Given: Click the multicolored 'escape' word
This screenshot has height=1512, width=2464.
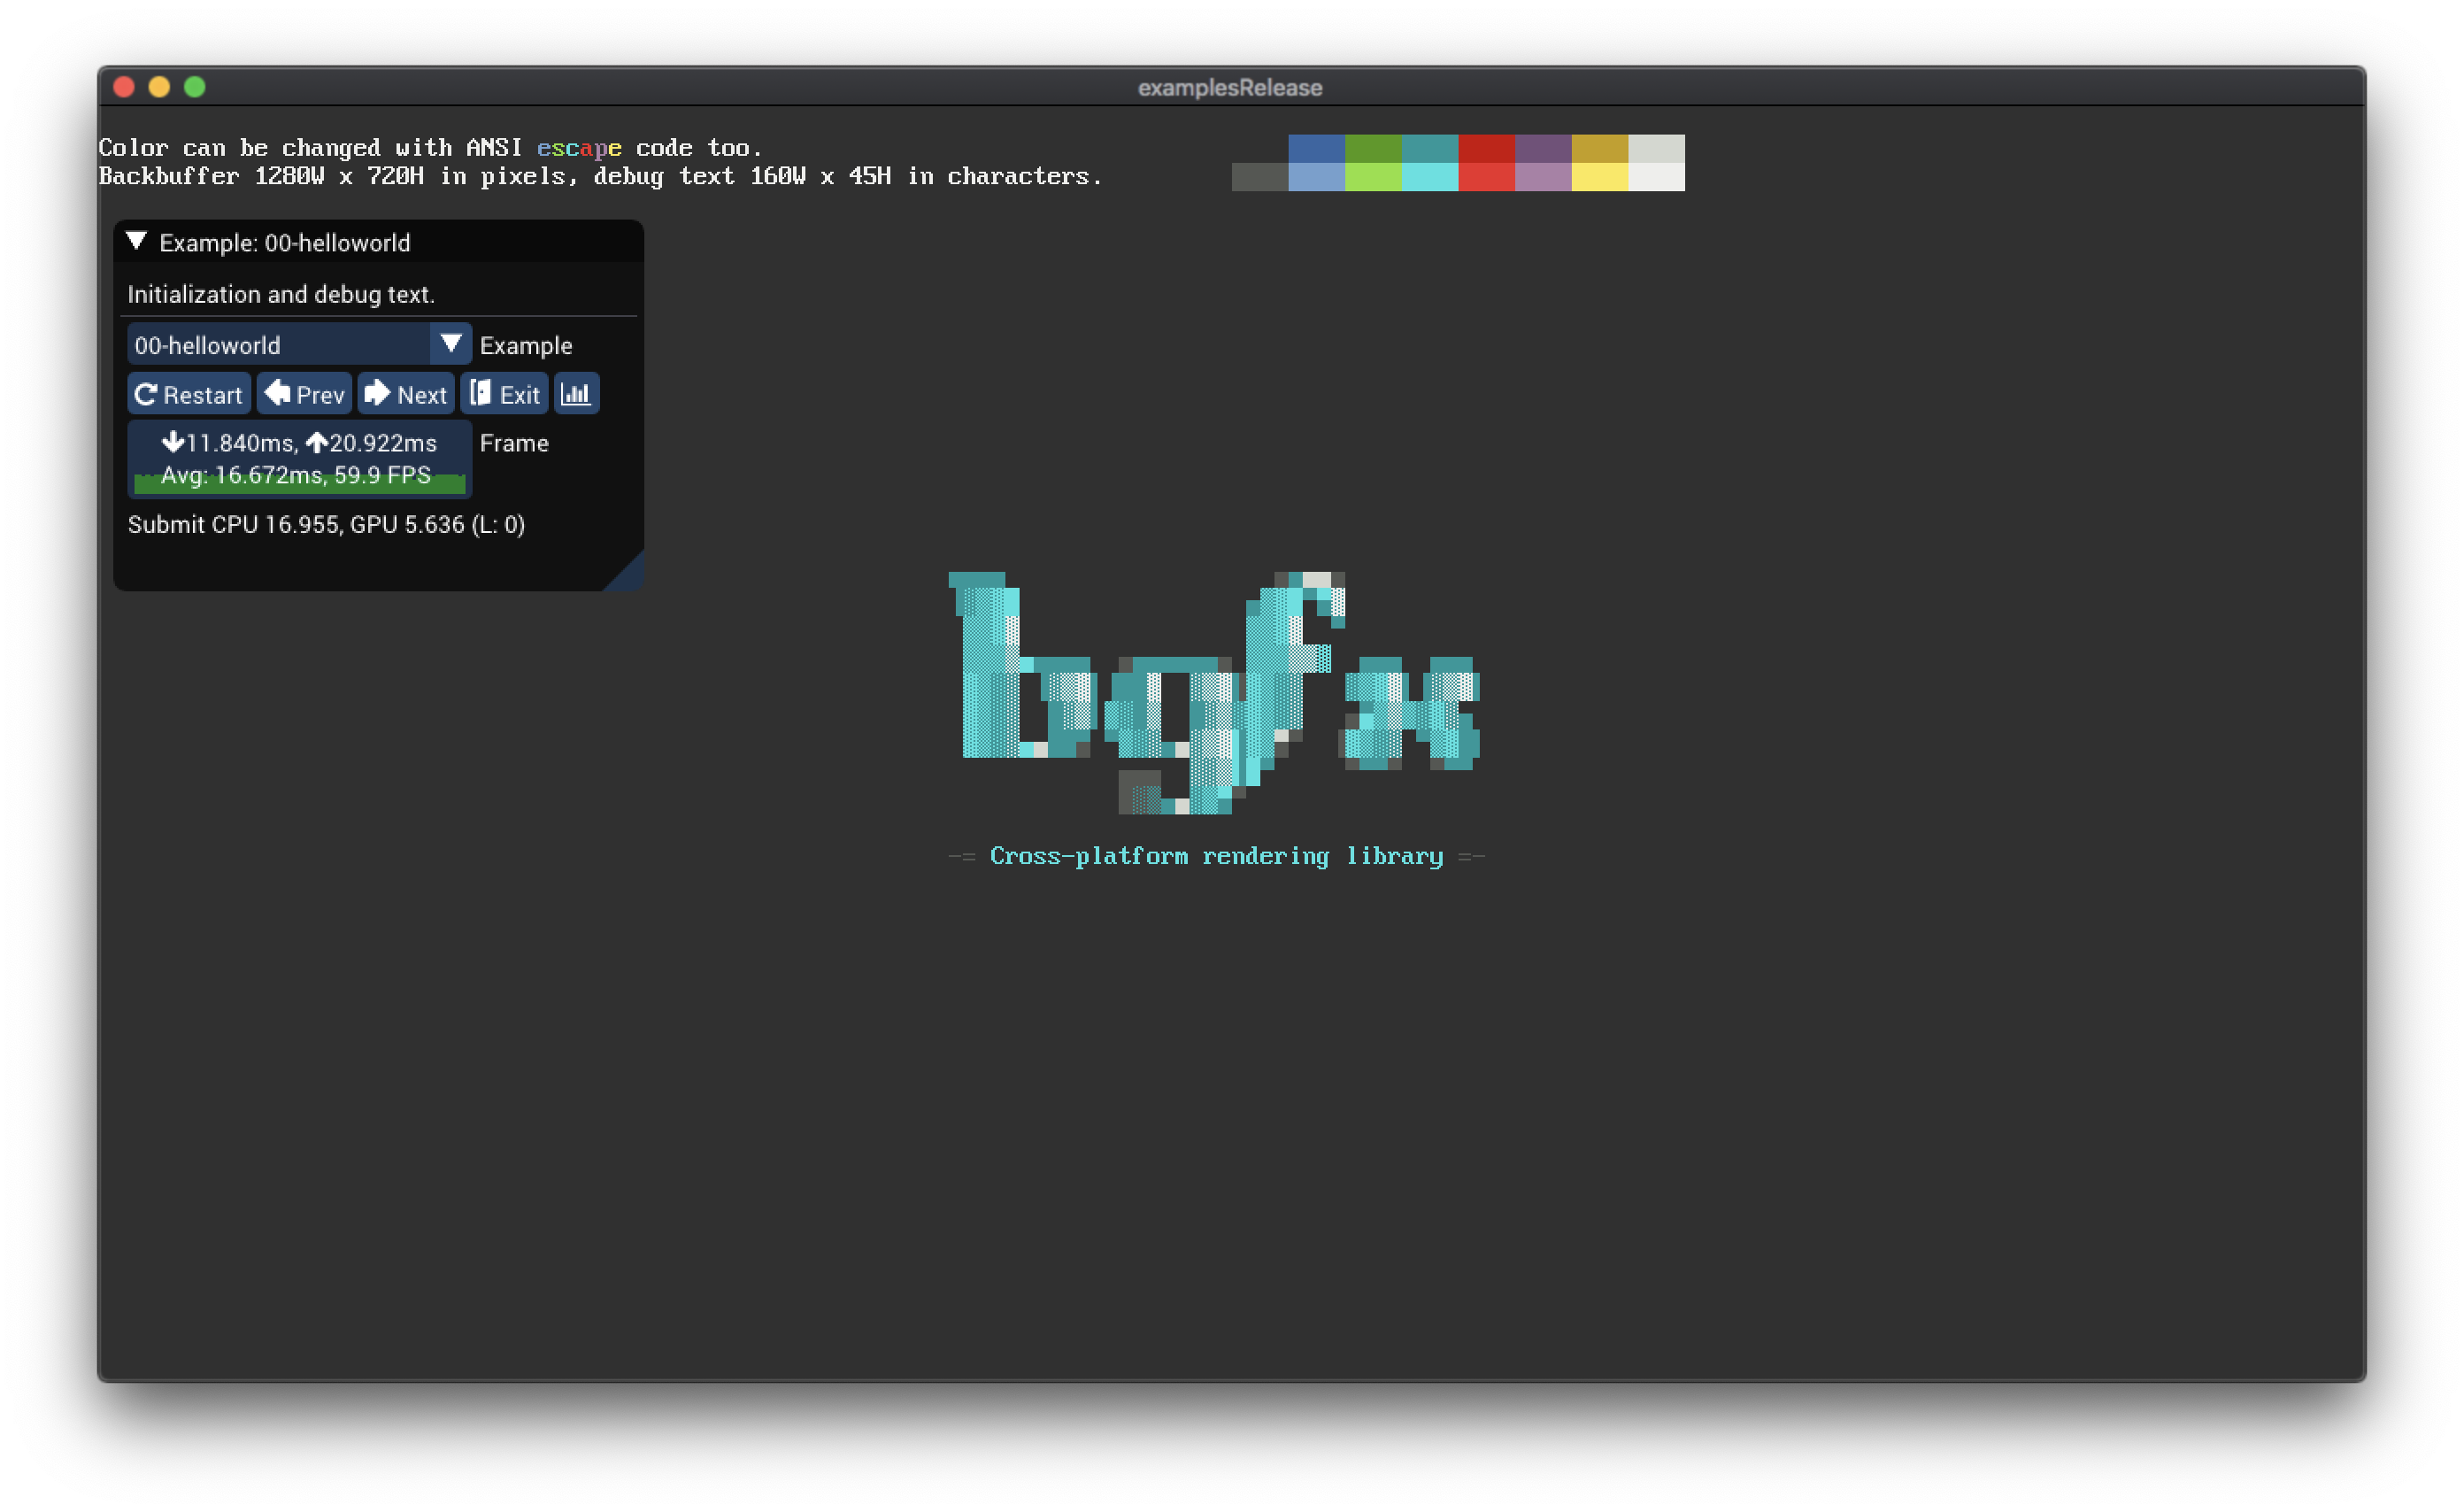Looking at the screenshot, I should [579, 149].
